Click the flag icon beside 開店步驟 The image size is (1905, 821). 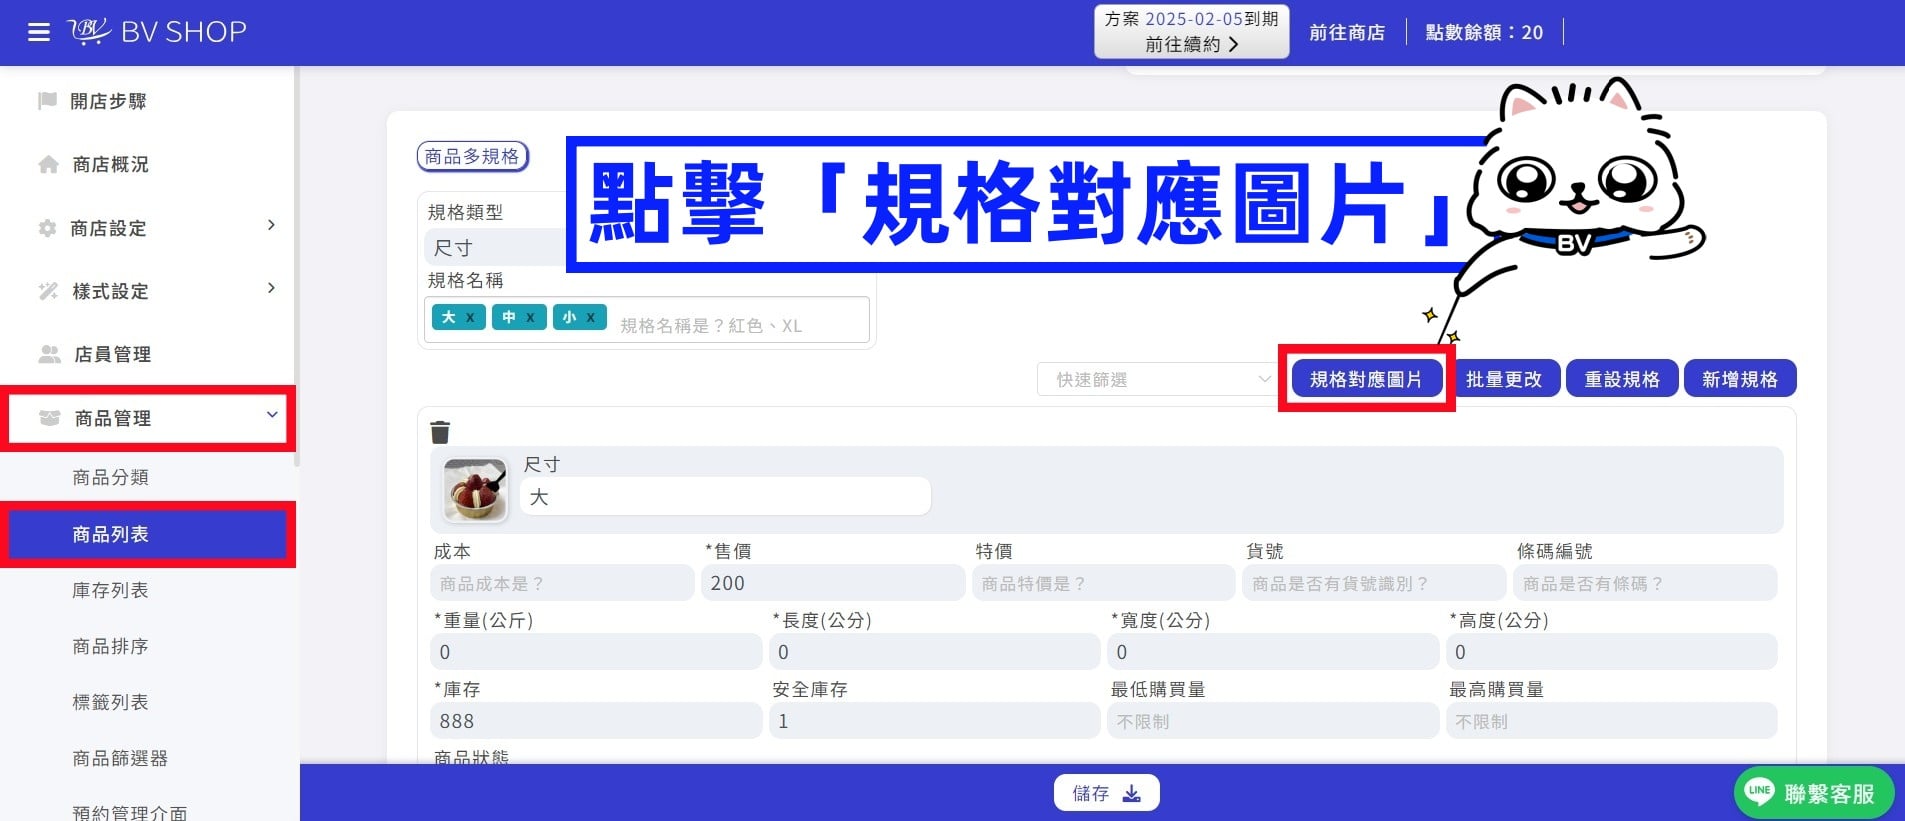[x=47, y=101]
